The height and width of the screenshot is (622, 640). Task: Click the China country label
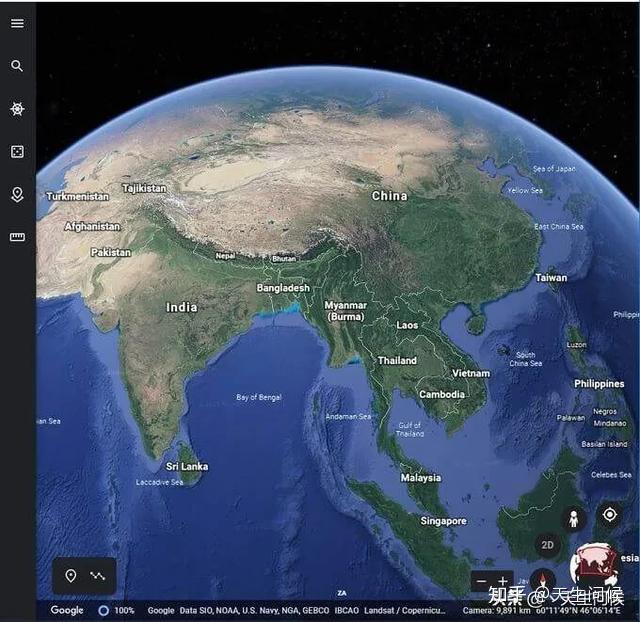pyautogui.click(x=389, y=196)
